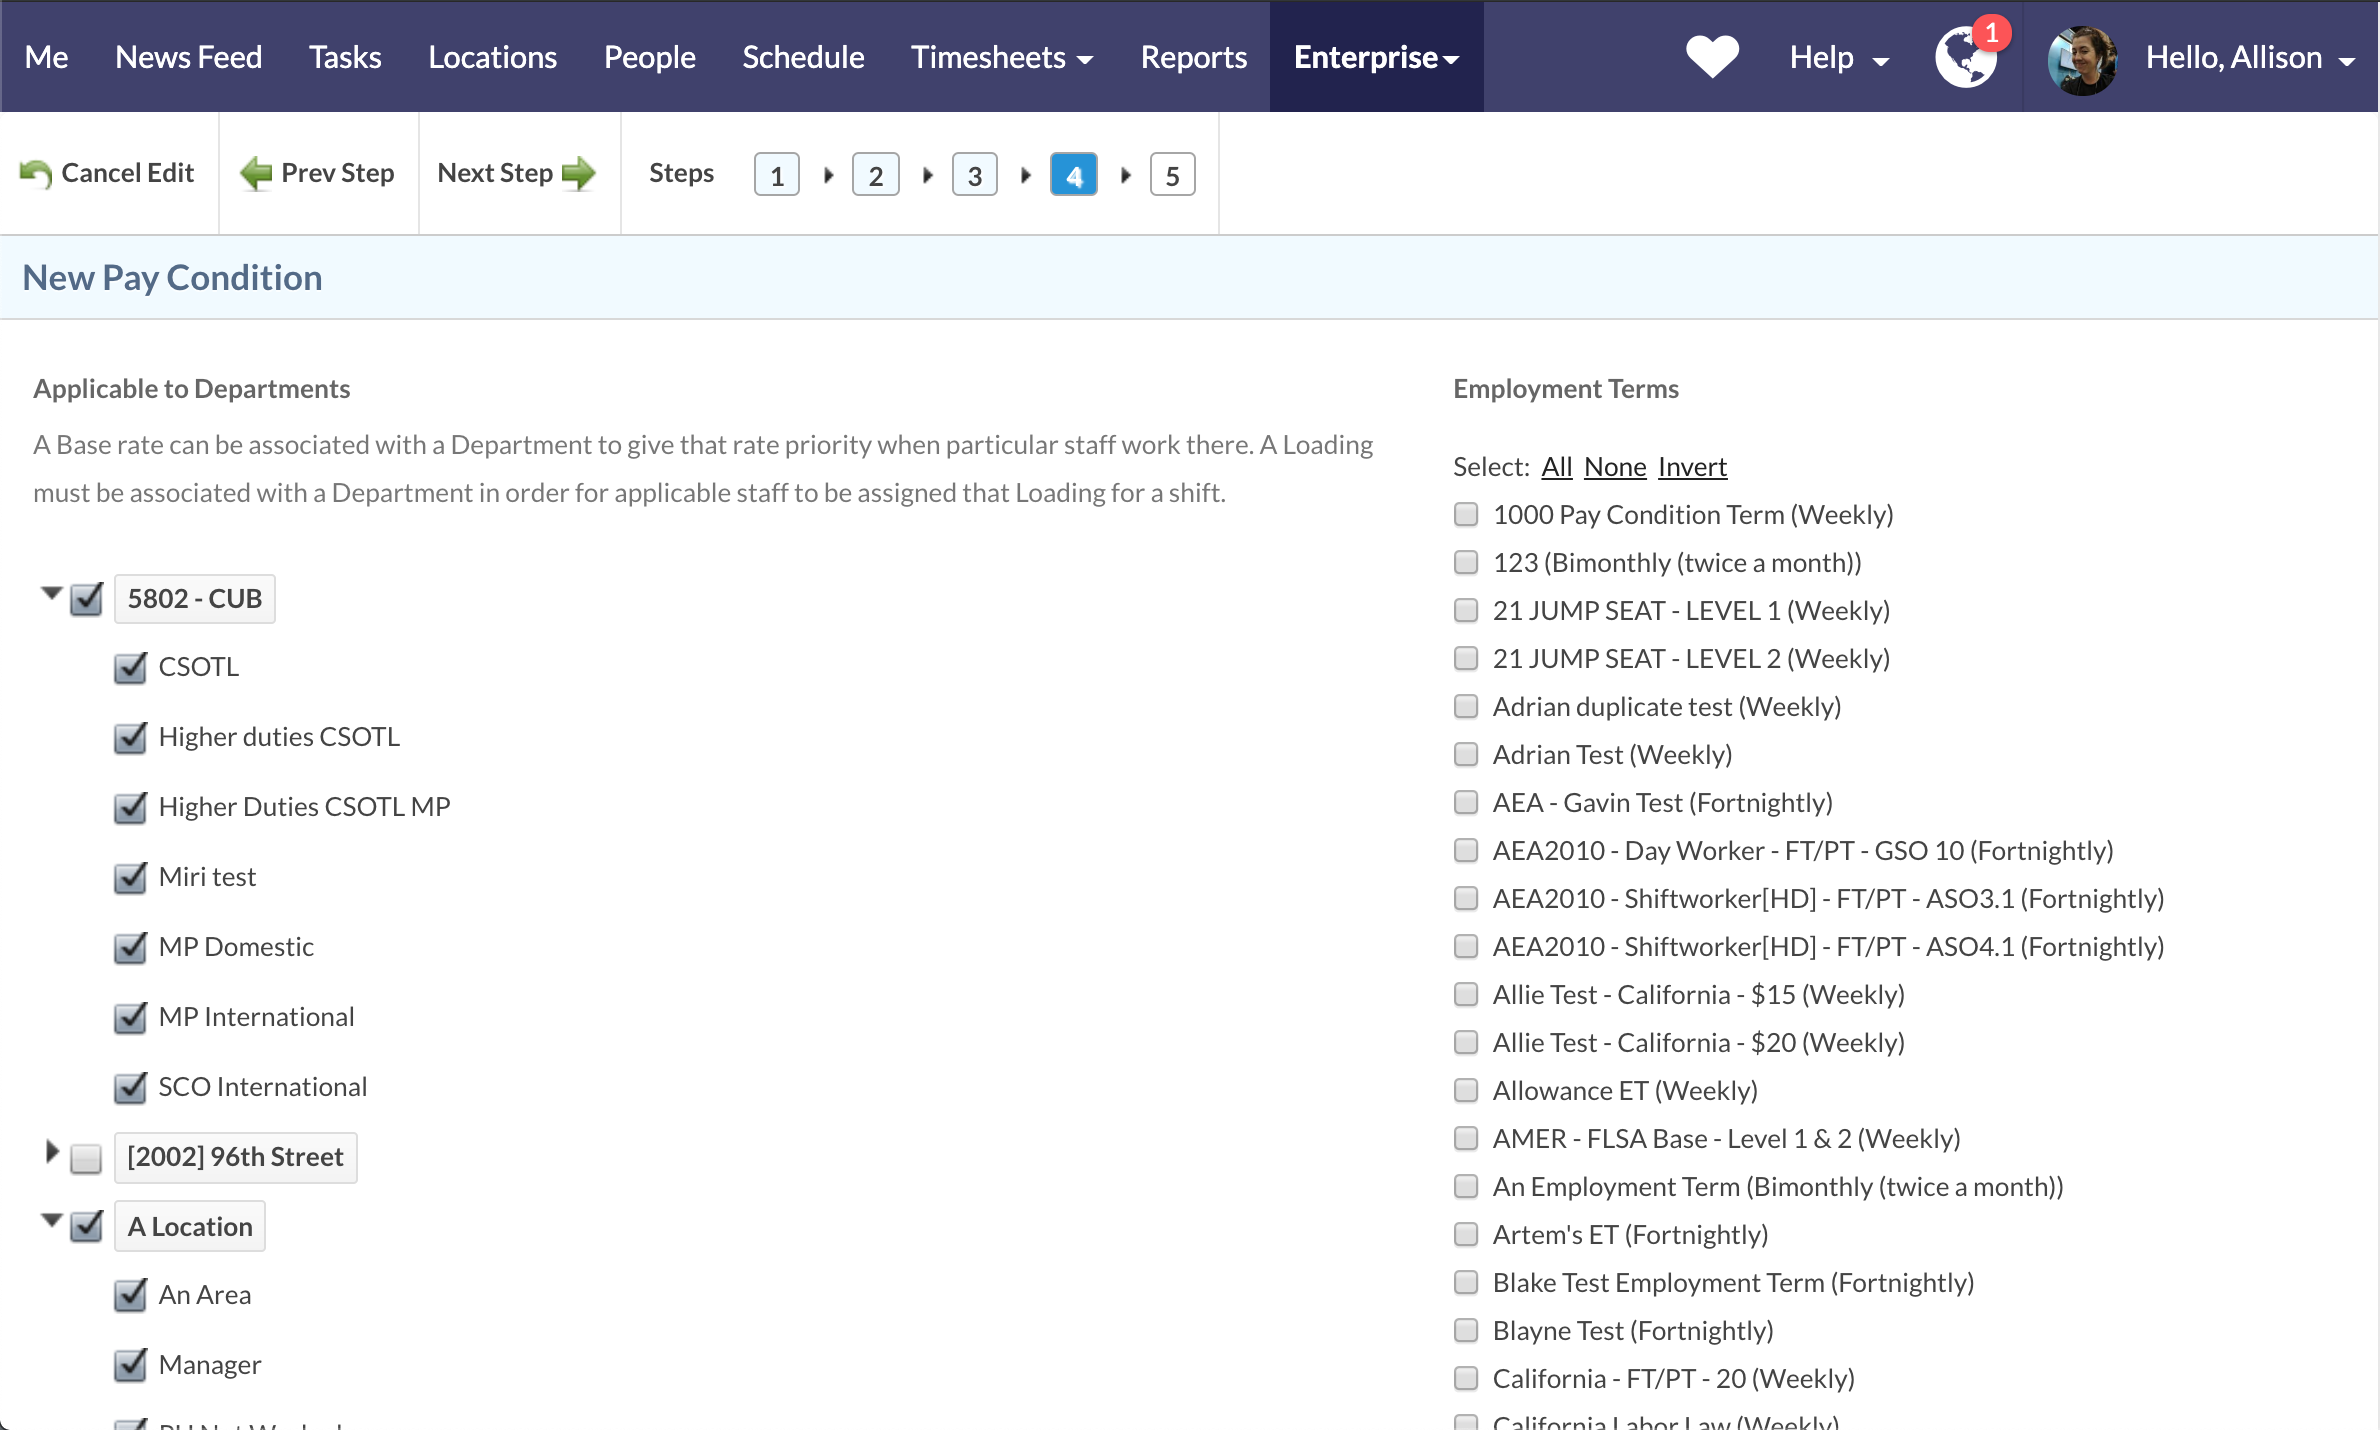Open the People page

[x=649, y=57]
